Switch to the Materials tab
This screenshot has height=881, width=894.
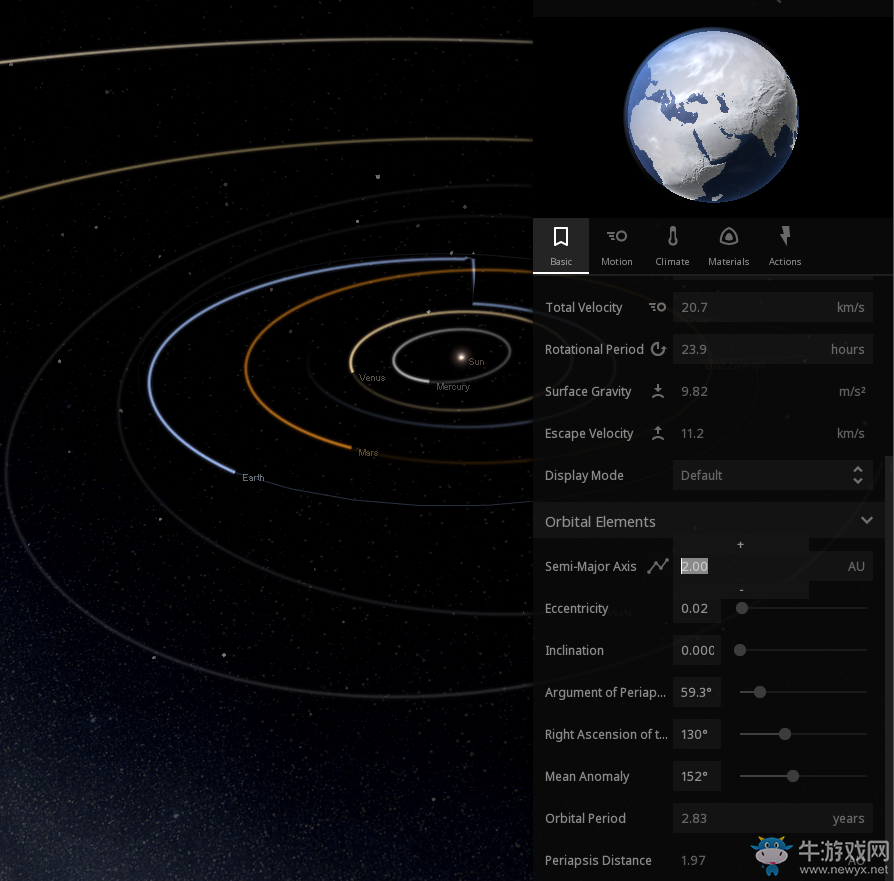pyautogui.click(x=728, y=246)
